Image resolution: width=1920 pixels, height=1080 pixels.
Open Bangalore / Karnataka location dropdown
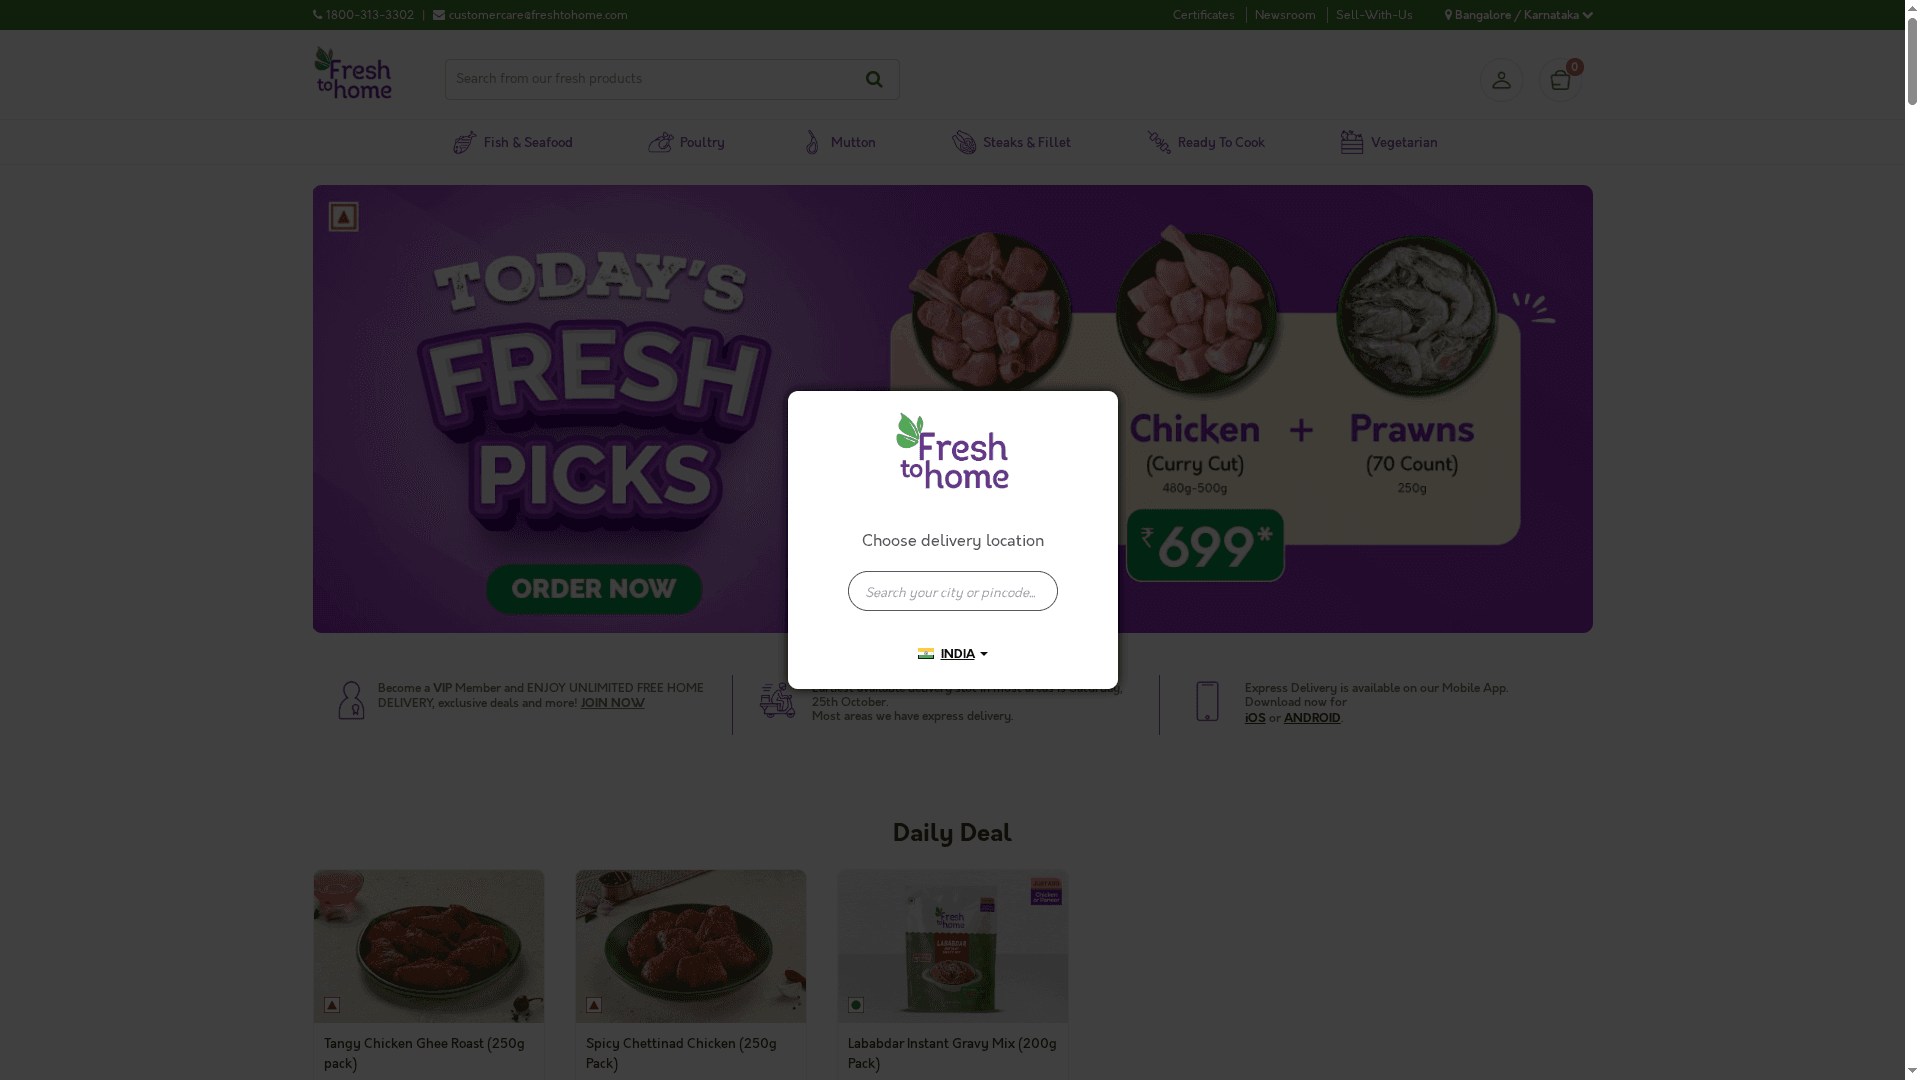tap(1518, 15)
